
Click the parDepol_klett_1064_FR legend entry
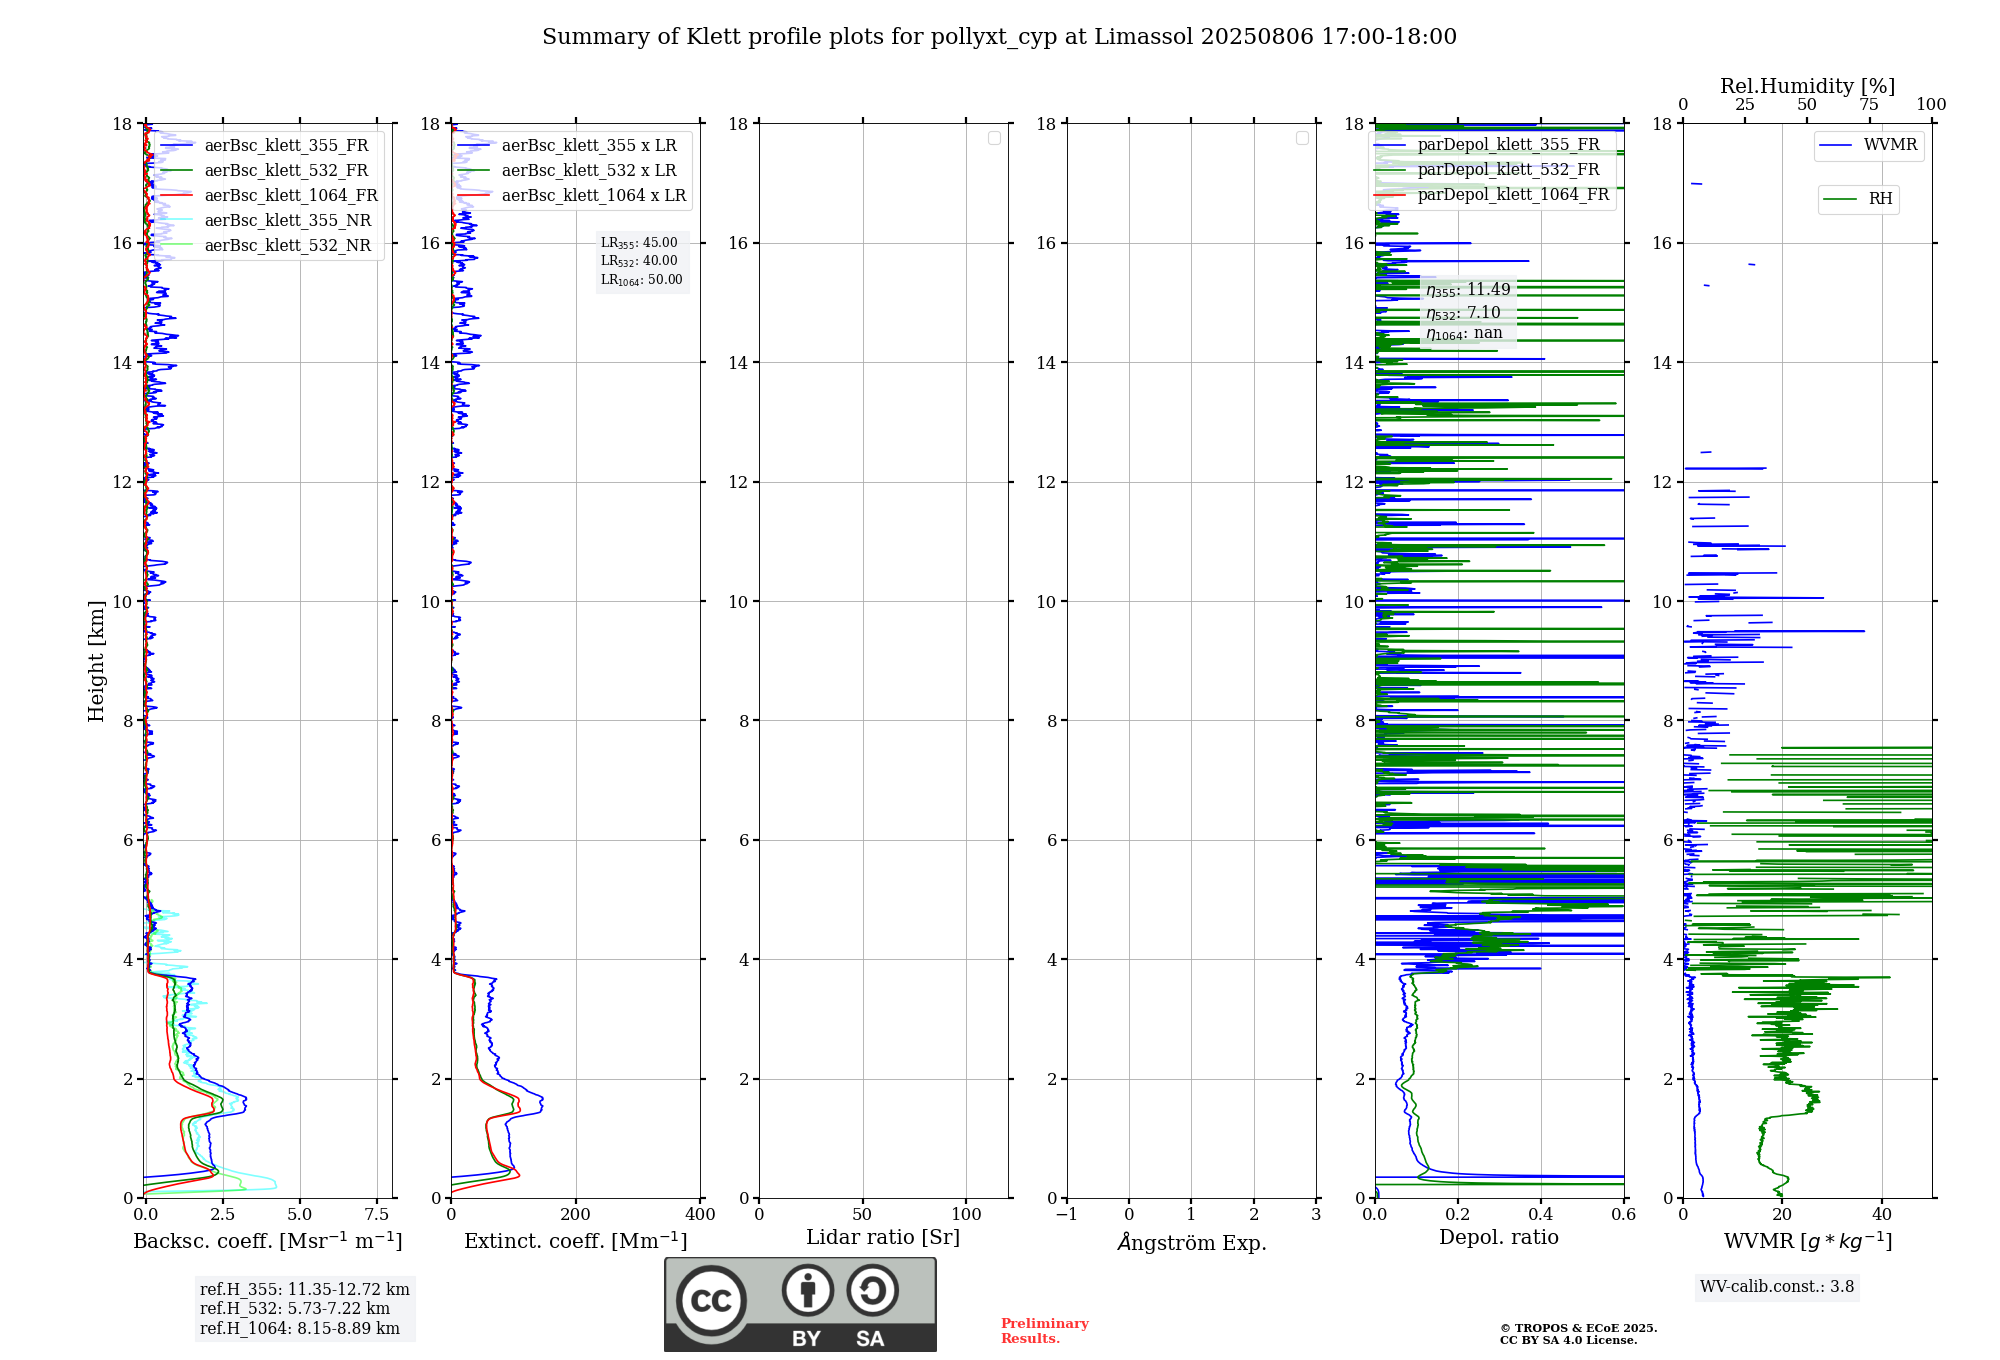pos(1492,194)
